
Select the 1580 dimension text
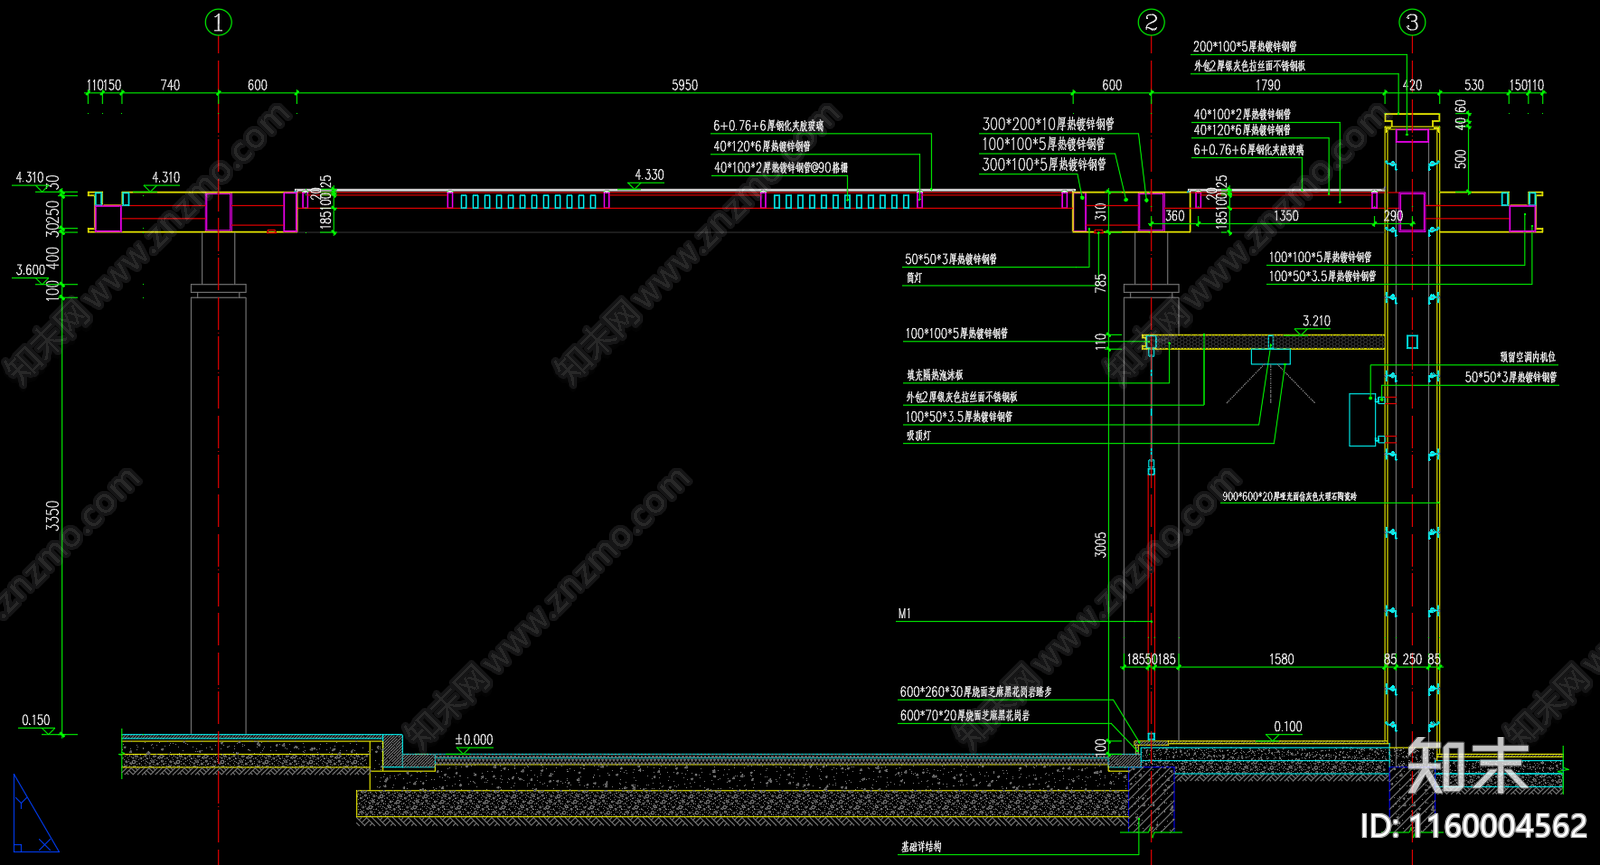pos(1281,659)
